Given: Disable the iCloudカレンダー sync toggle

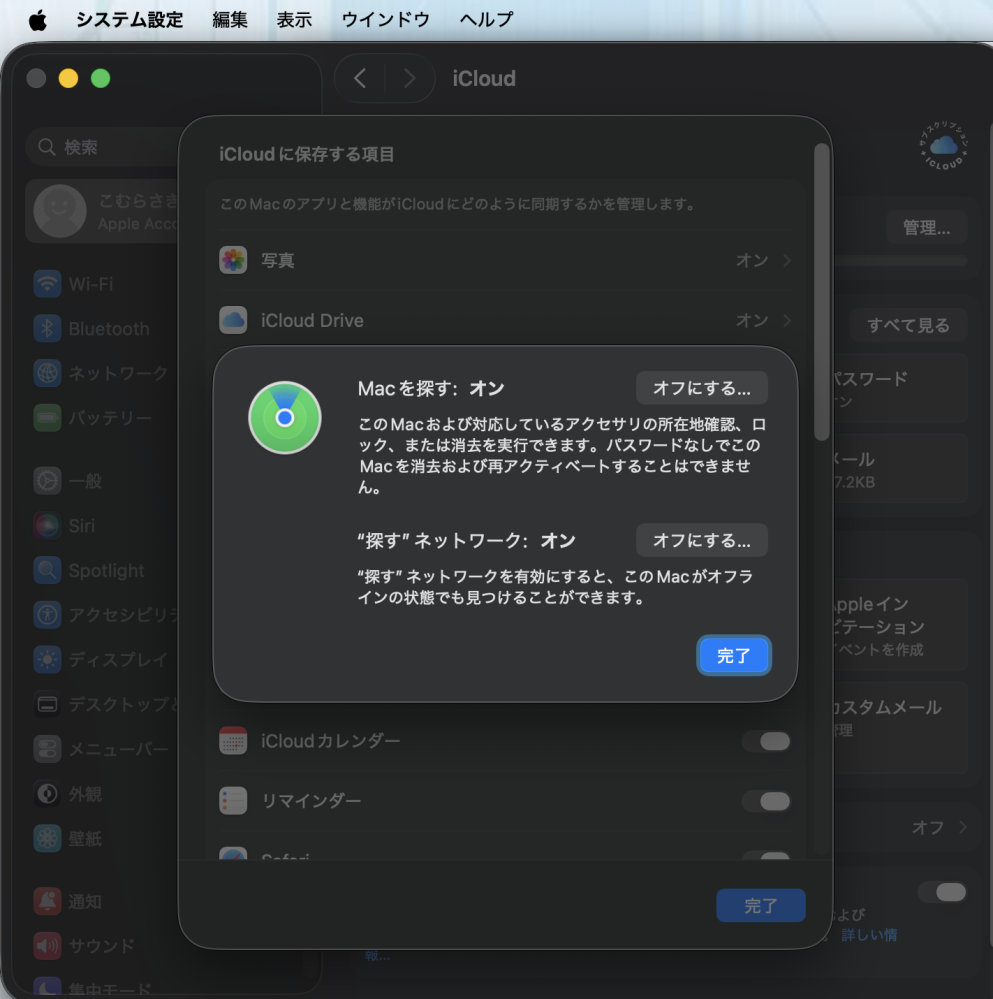Looking at the screenshot, I should (766, 741).
